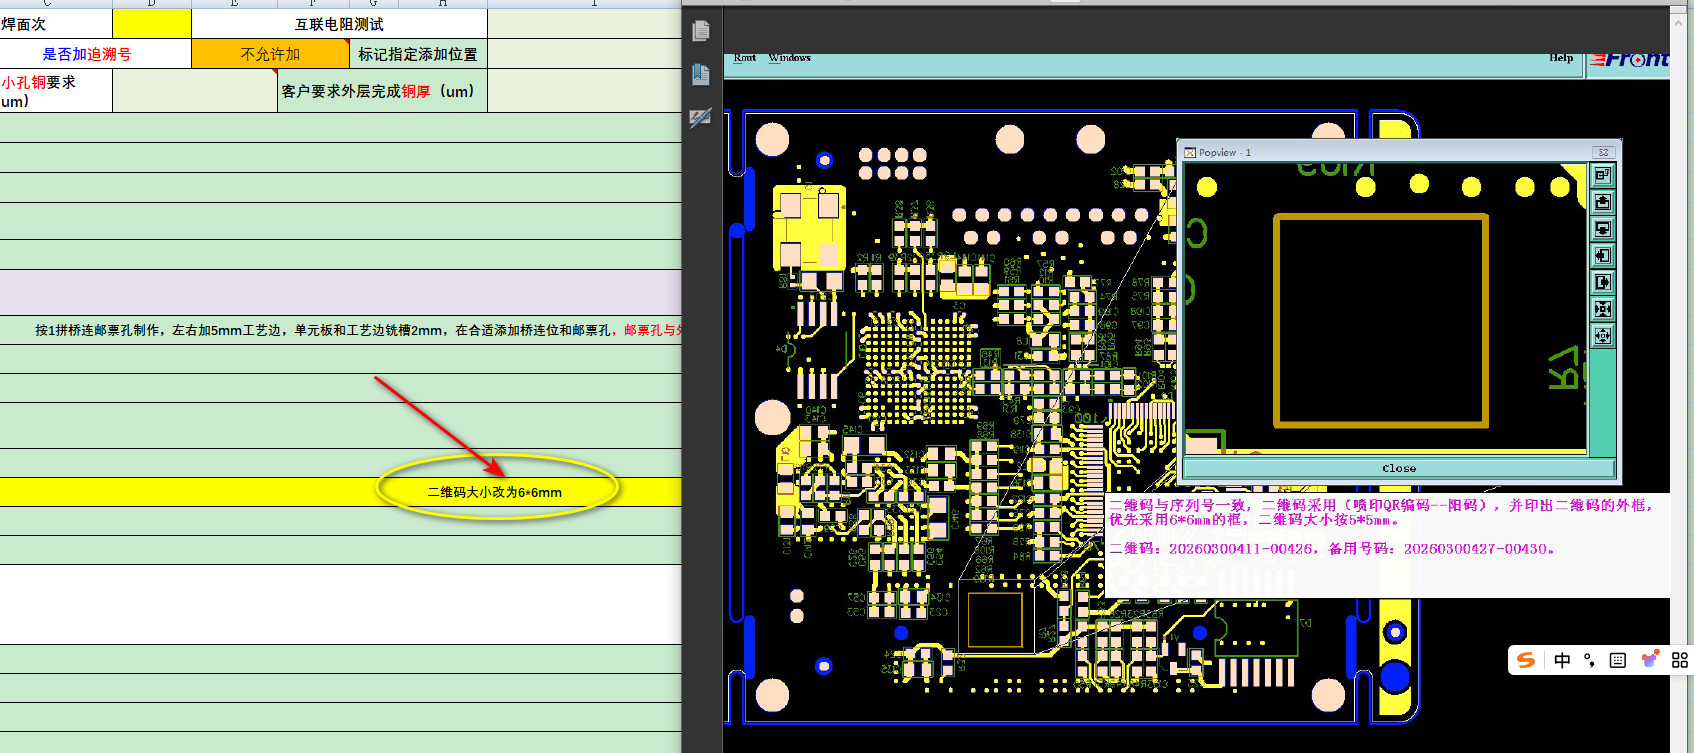Click the Popview pan down icon
This screenshot has width=1694, height=753.
[1603, 229]
